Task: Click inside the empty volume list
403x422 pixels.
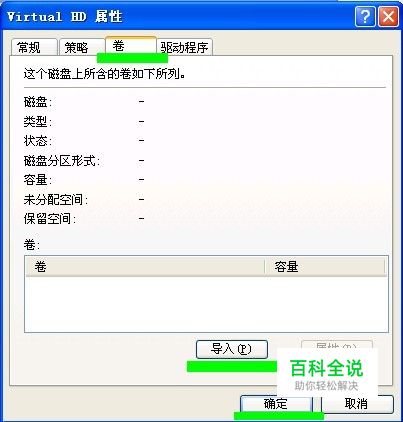Action: [206, 304]
